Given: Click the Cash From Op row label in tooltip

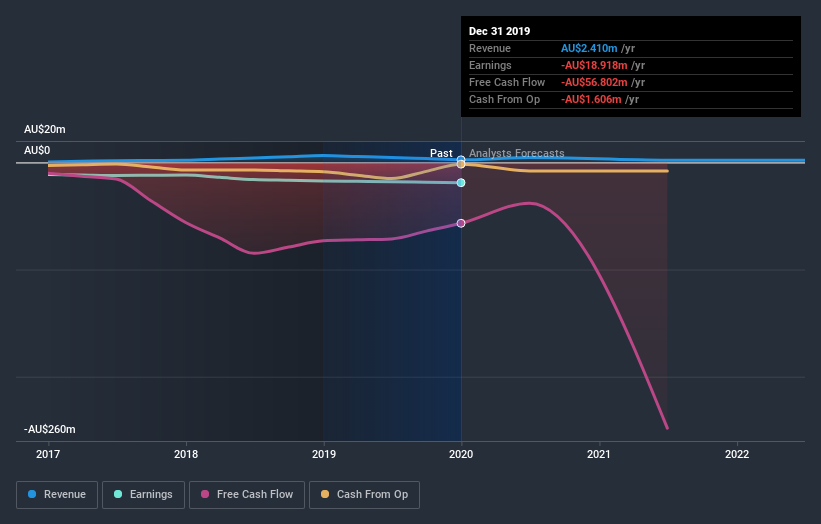Looking at the screenshot, I should click(504, 99).
